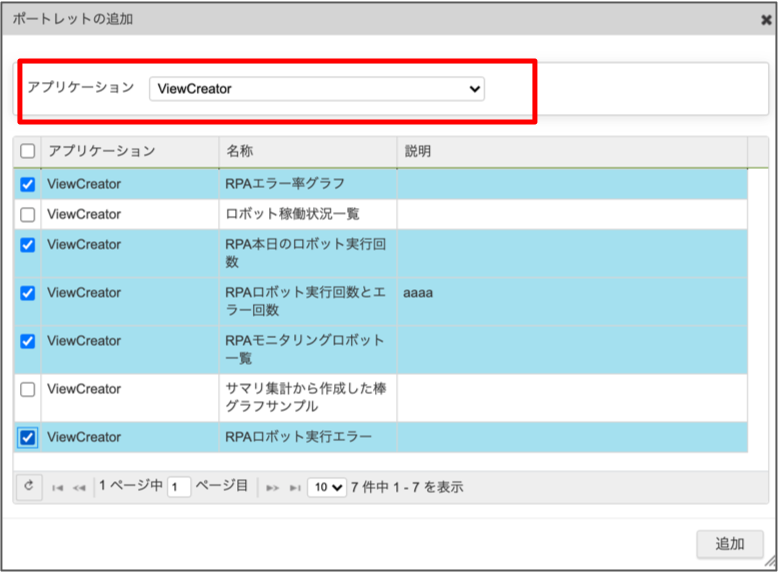Viewport: 783px width, 579px height.
Task: Click the page number input field
Action: coord(179,487)
